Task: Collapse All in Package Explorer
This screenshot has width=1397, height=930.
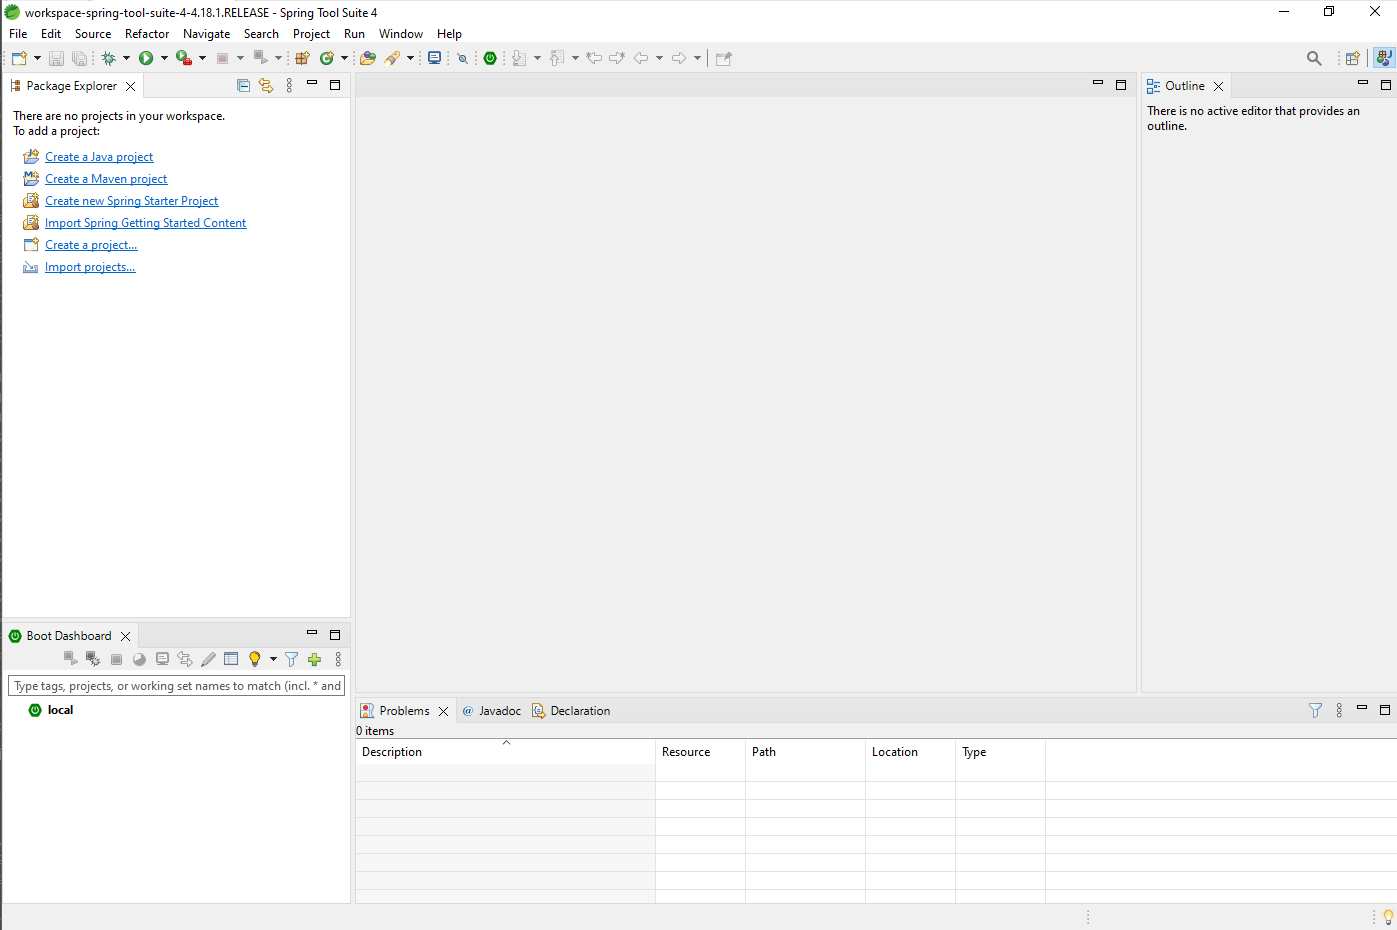Action: click(243, 86)
